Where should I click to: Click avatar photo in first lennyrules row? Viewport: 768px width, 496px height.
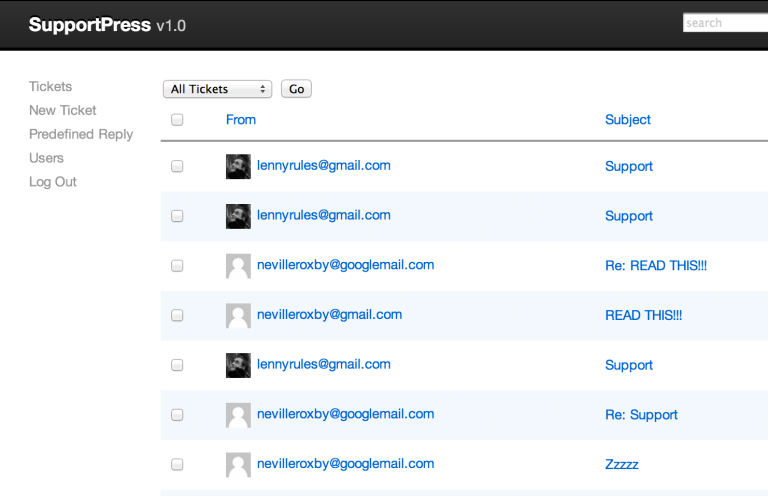tap(238, 167)
